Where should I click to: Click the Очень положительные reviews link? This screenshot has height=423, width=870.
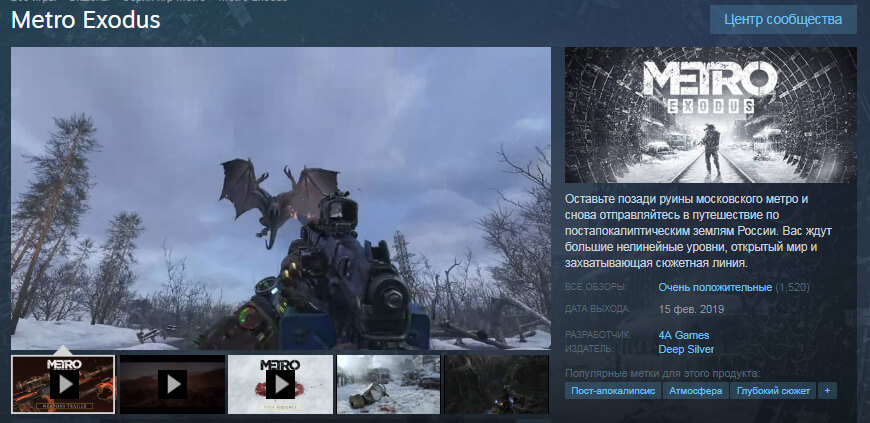(715, 288)
